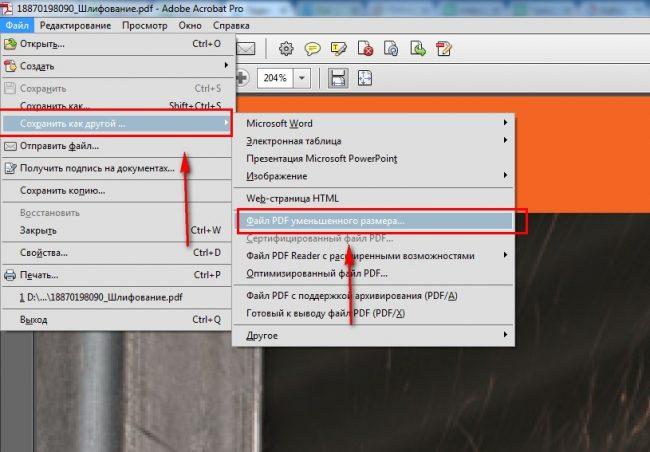
Task: Open the Редактирование menu
Action: point(75,26)
